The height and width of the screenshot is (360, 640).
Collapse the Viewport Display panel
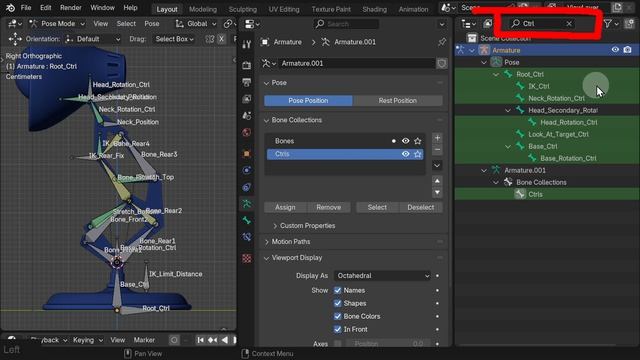pos(266,258)
